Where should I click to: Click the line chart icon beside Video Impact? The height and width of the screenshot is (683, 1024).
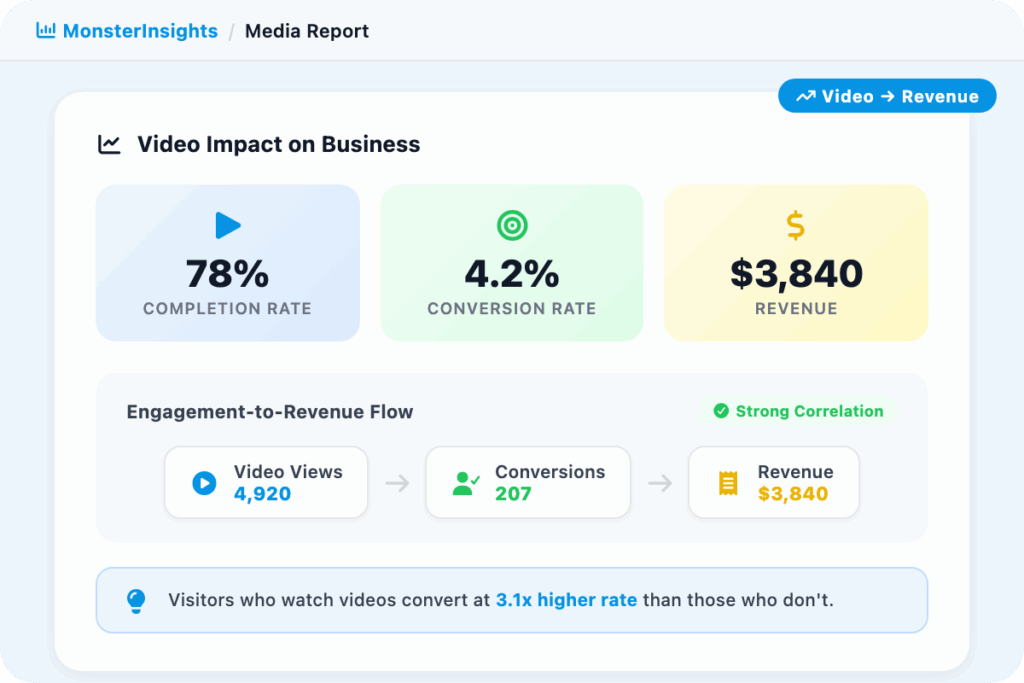pyautogui.click(x=109, y=145)
